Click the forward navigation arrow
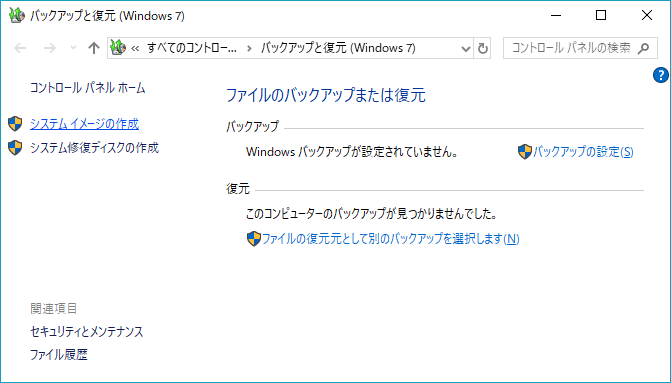 [x=50, y=48]
